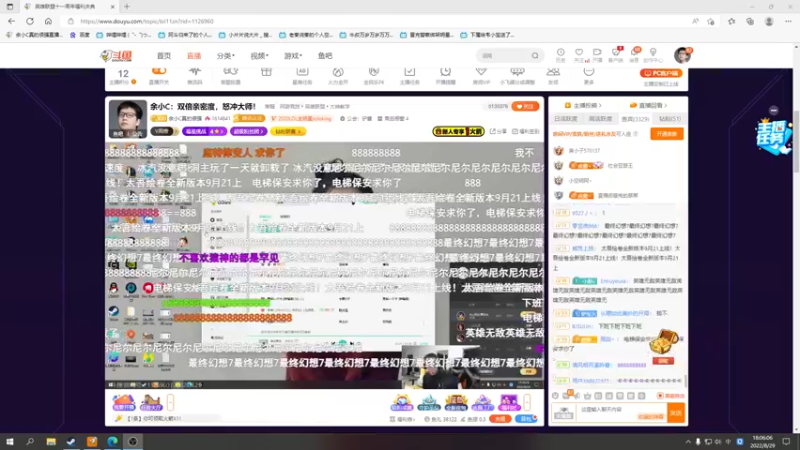Switch to the 周活跃度 tab
Viewport: 800px width, 450px height.
(600, 118)
